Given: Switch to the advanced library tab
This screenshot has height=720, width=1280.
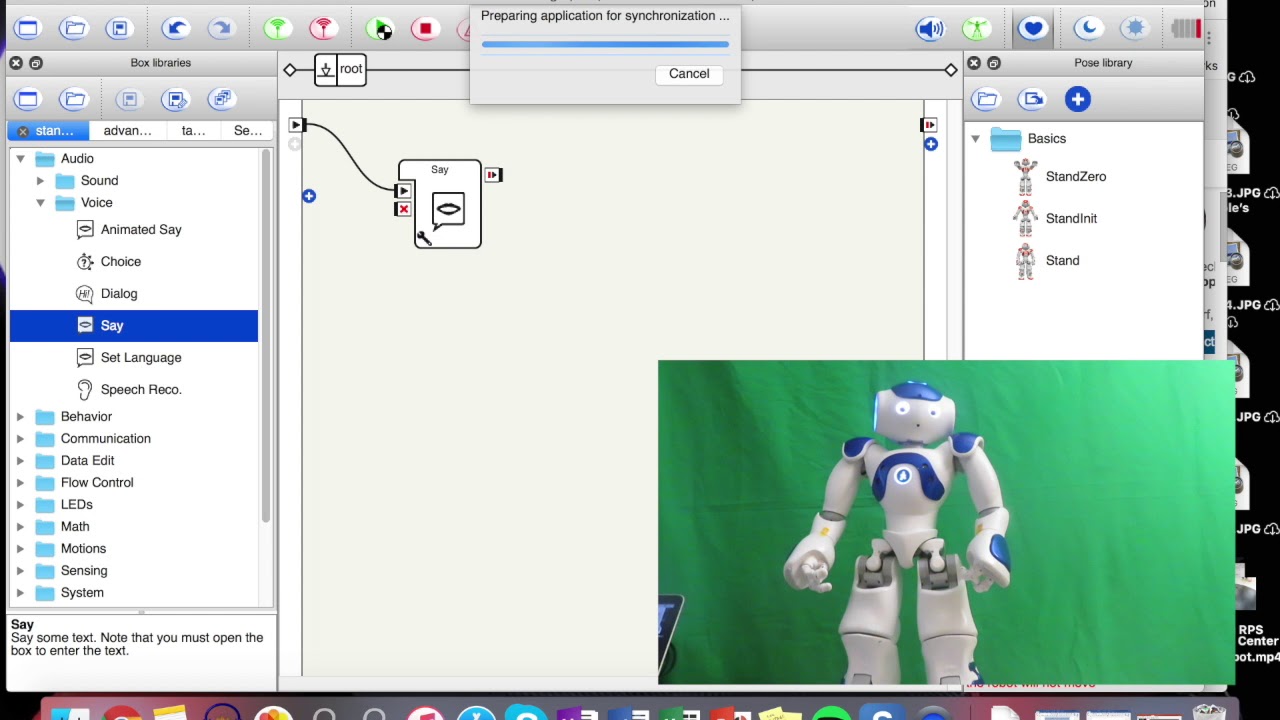Looking at the screenshot, I should [127, 131].
